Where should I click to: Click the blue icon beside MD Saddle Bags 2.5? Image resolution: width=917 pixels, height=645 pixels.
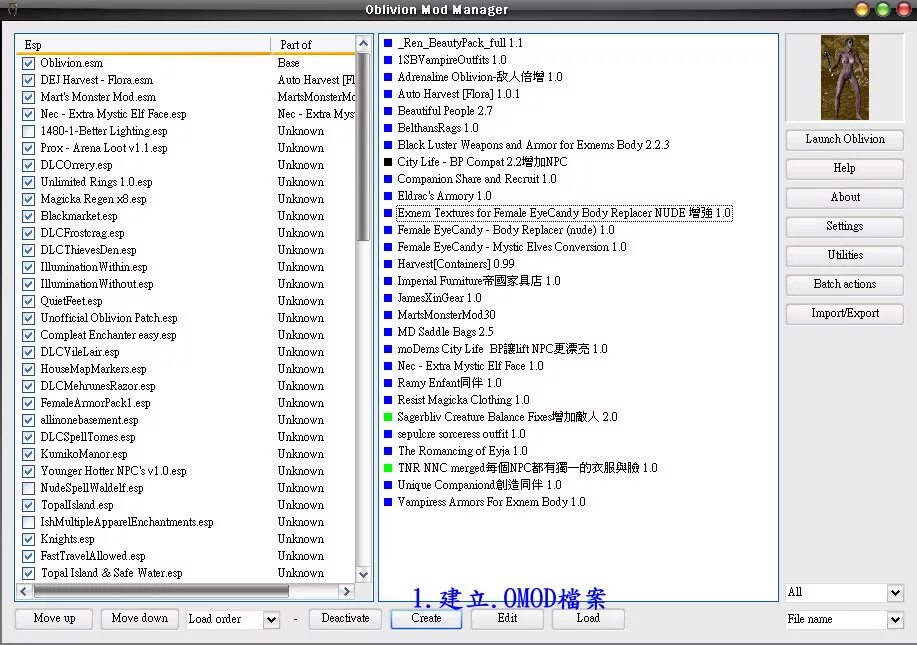tap(388, 332)
